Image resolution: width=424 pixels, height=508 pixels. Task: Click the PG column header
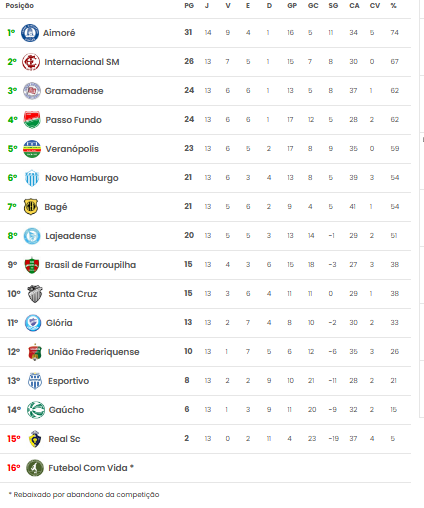[x=189, y=6]
